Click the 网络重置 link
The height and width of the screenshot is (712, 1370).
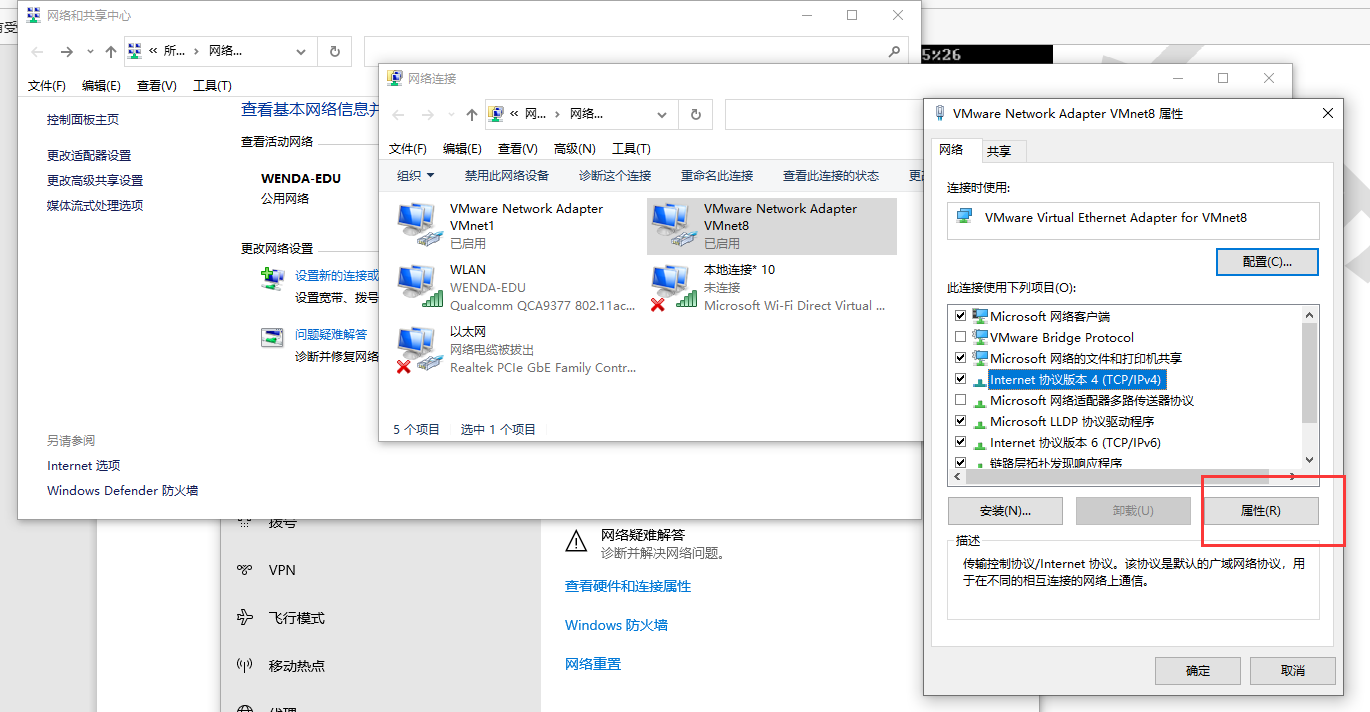593,664
